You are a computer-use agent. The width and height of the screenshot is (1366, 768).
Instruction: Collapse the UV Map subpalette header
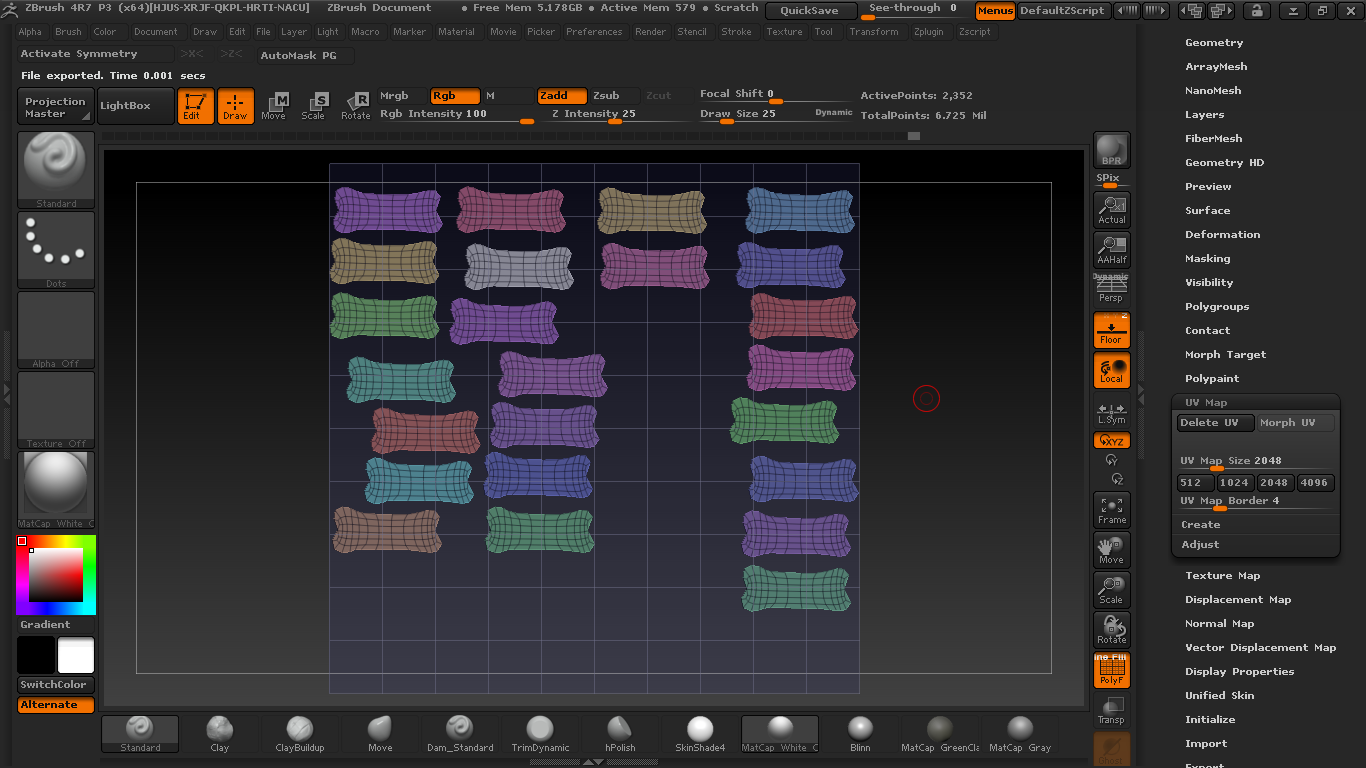point(1206,403)
